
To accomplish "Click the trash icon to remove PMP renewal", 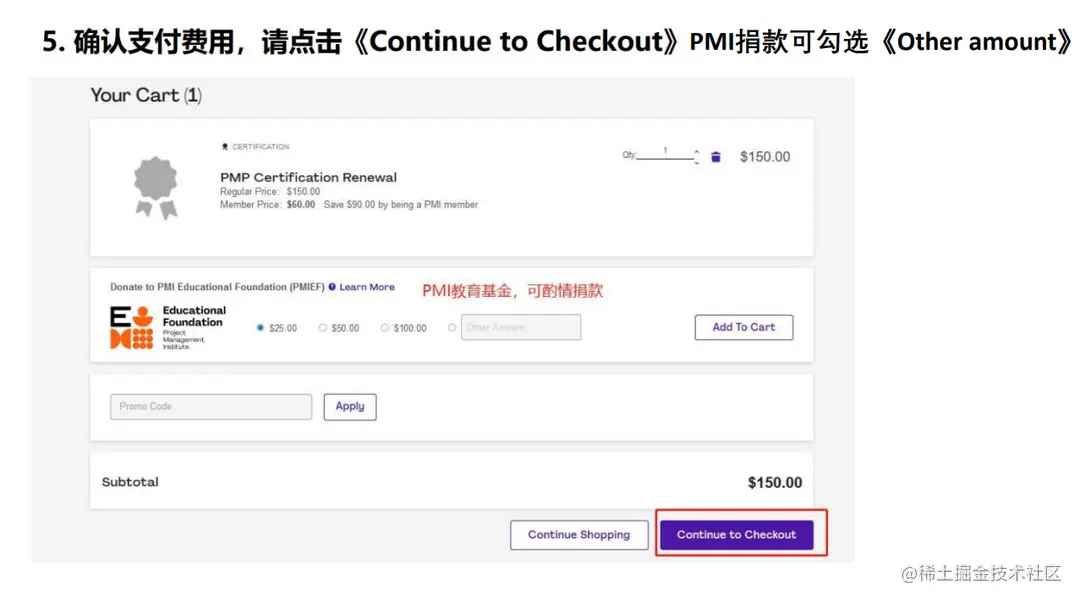I will [716, 157].
